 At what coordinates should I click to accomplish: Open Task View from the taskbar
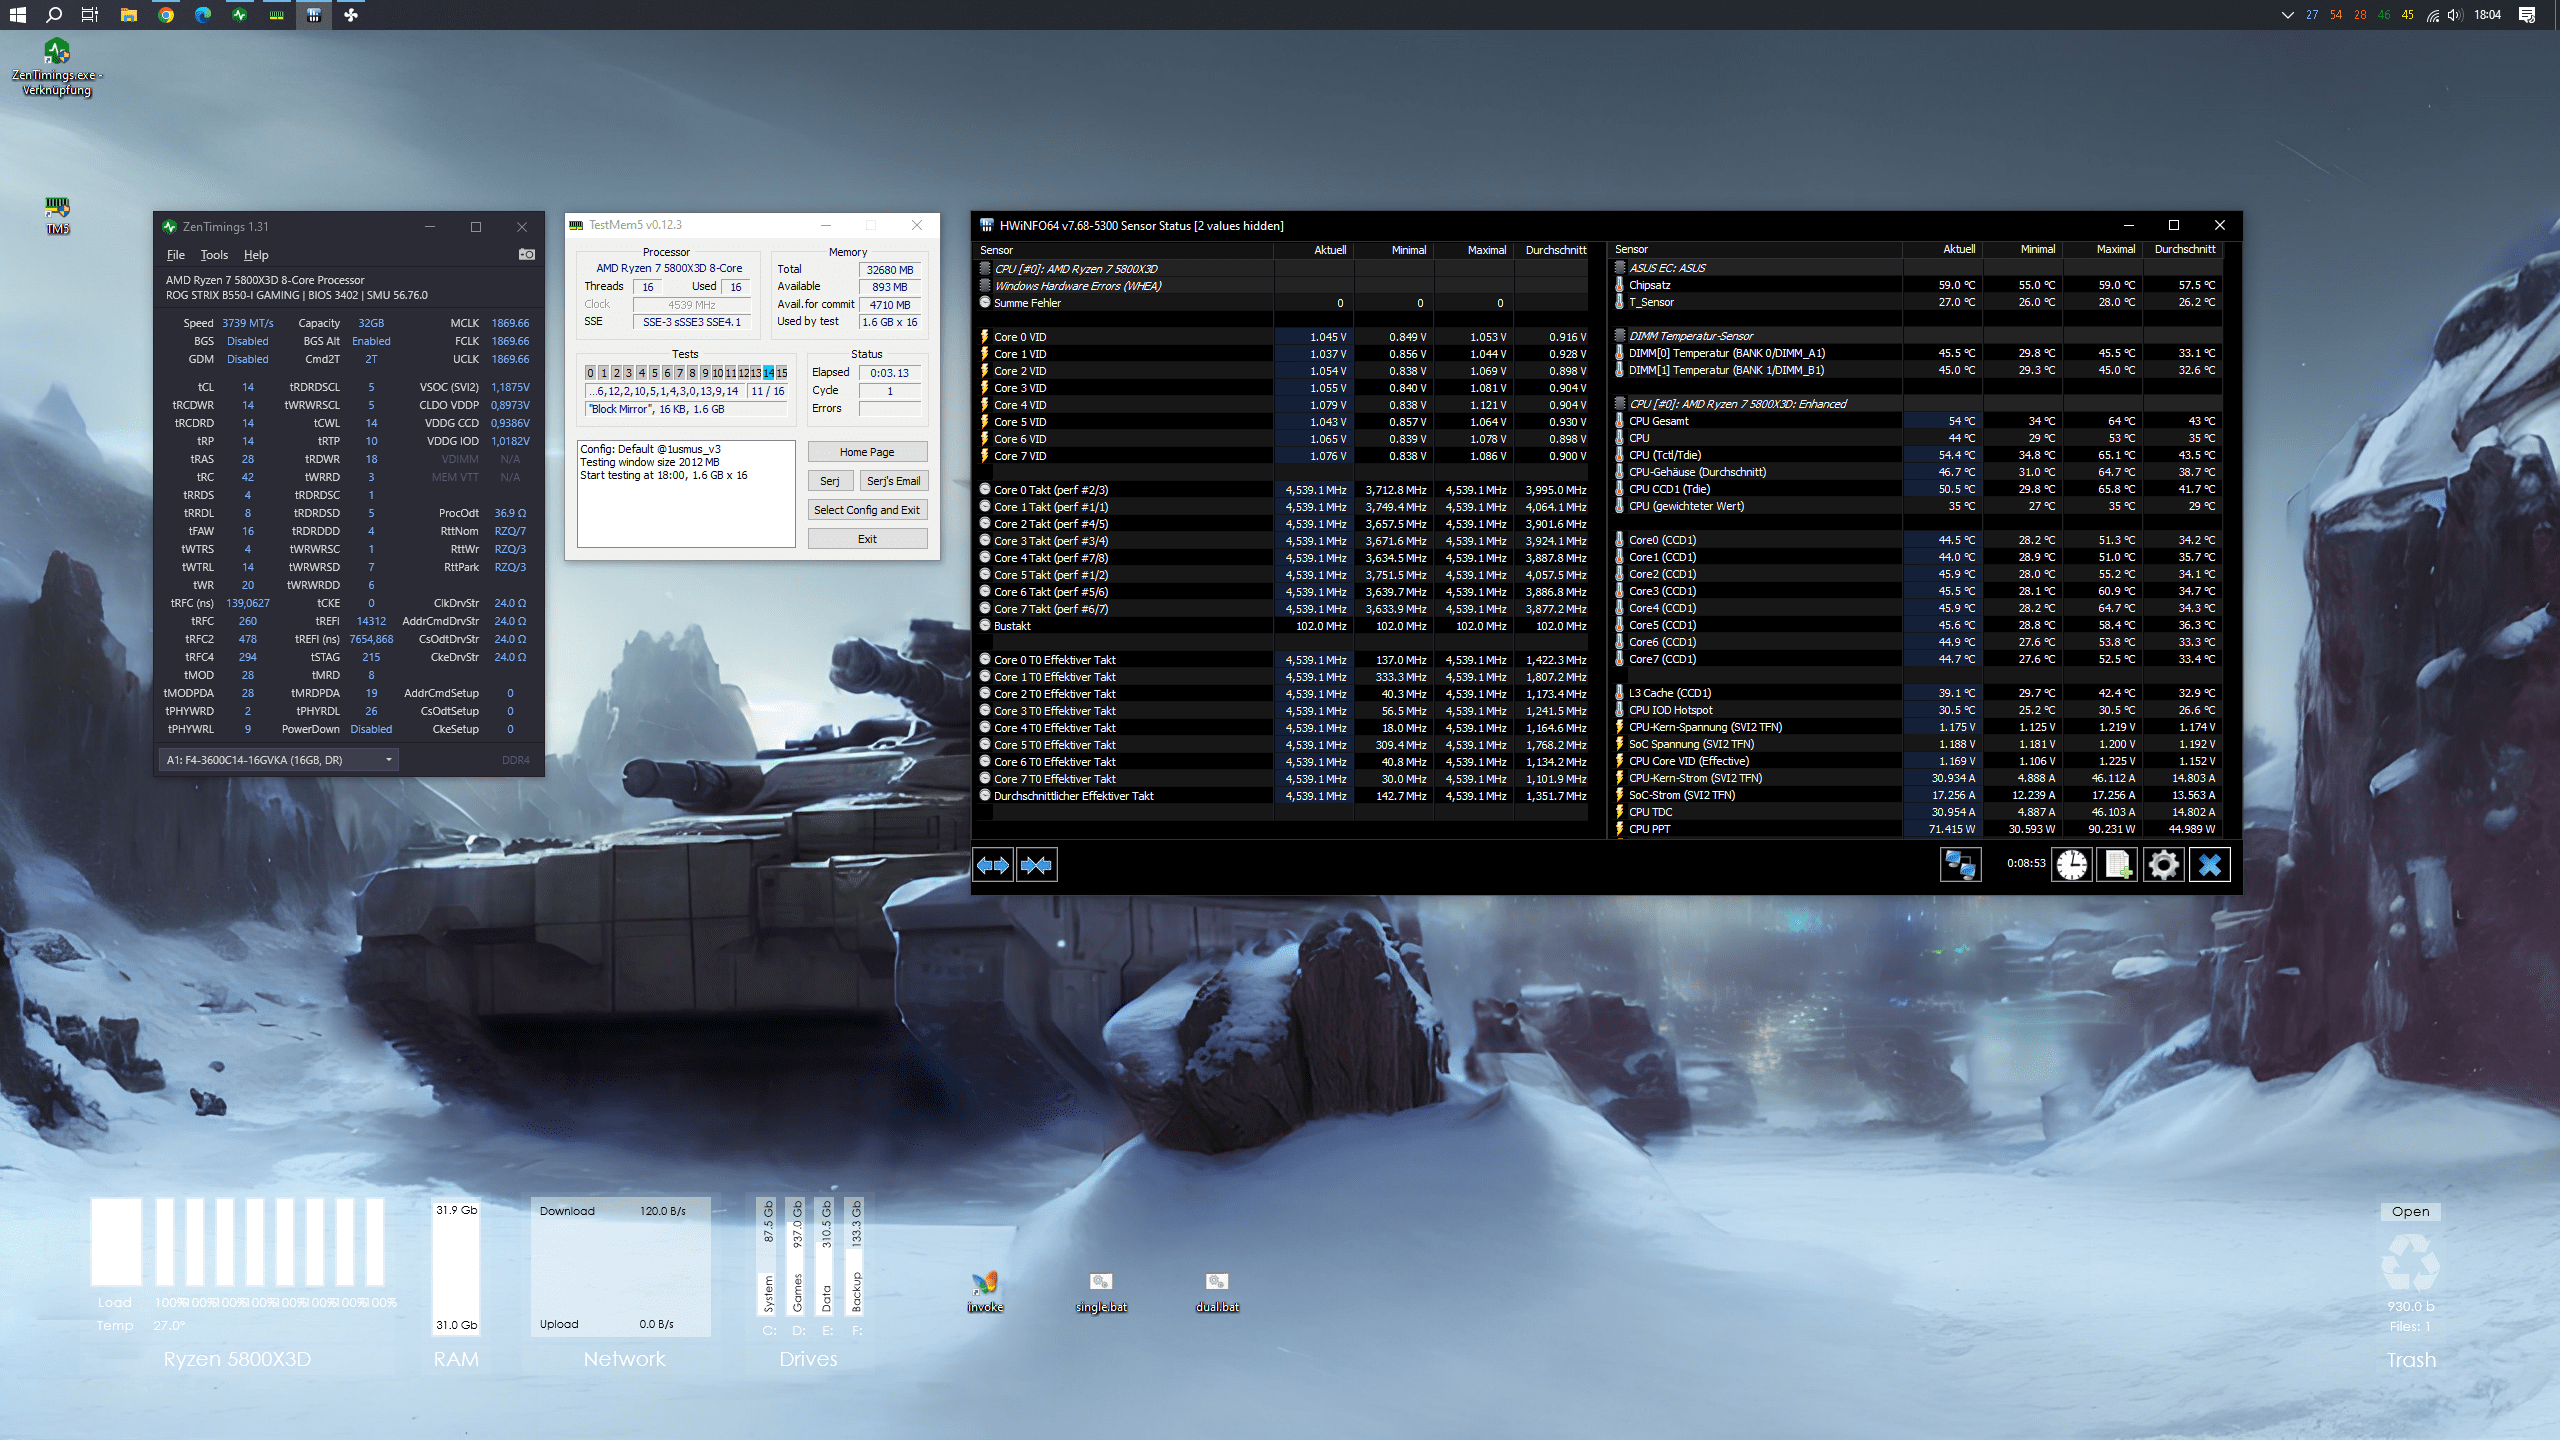[x=90, y=15]
